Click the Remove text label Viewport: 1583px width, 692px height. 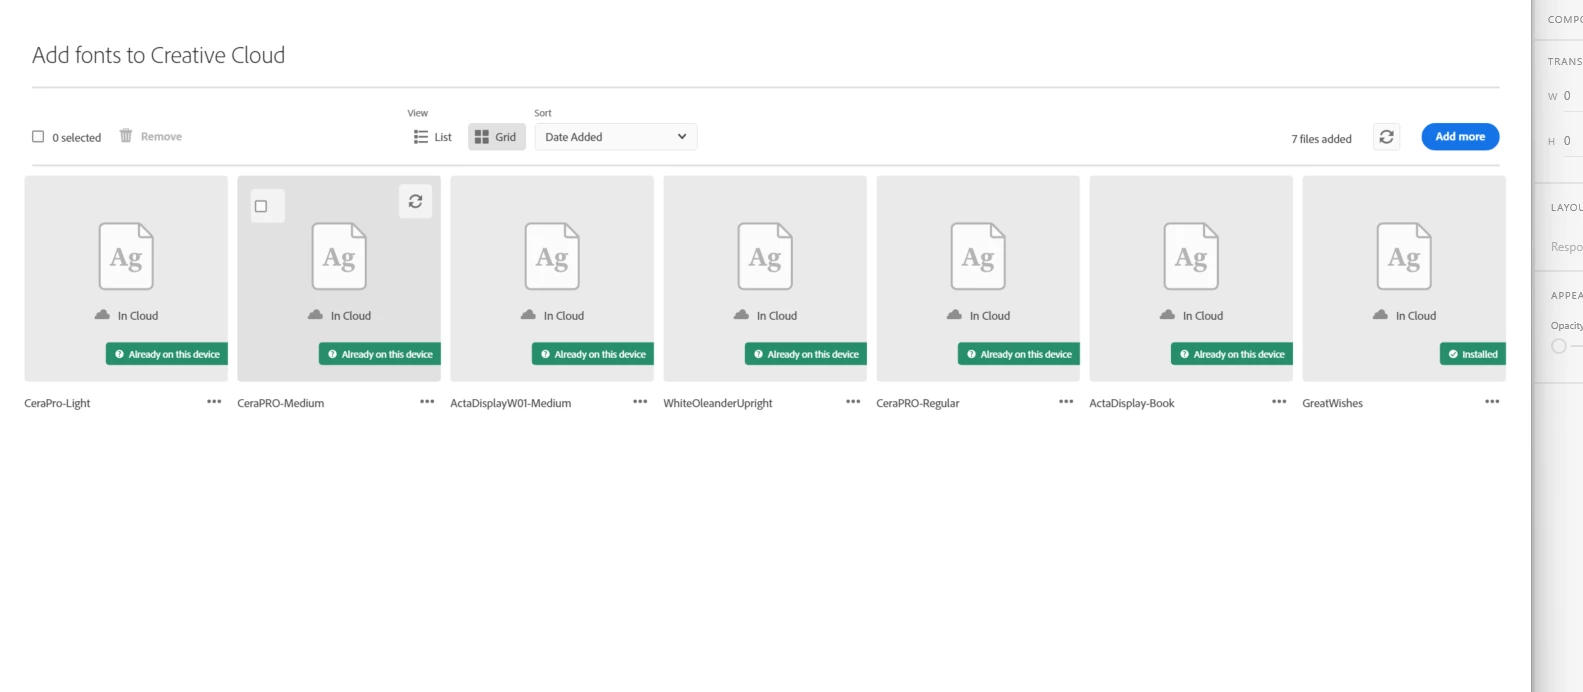point(161,137)
